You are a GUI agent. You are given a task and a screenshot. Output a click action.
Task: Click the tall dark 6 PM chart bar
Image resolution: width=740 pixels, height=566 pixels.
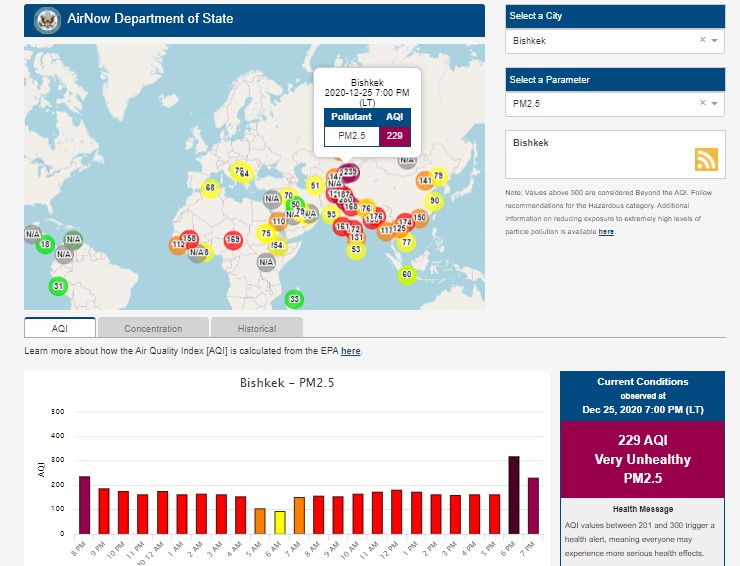pyautogui.click(x=514, y=495)
